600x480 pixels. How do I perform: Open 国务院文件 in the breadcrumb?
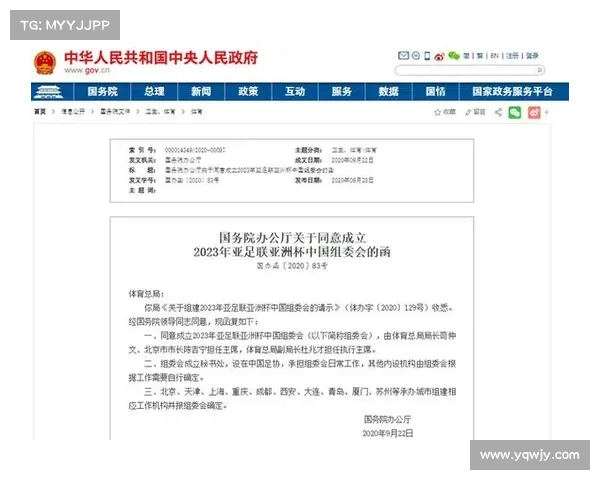(x=115, y=112)
